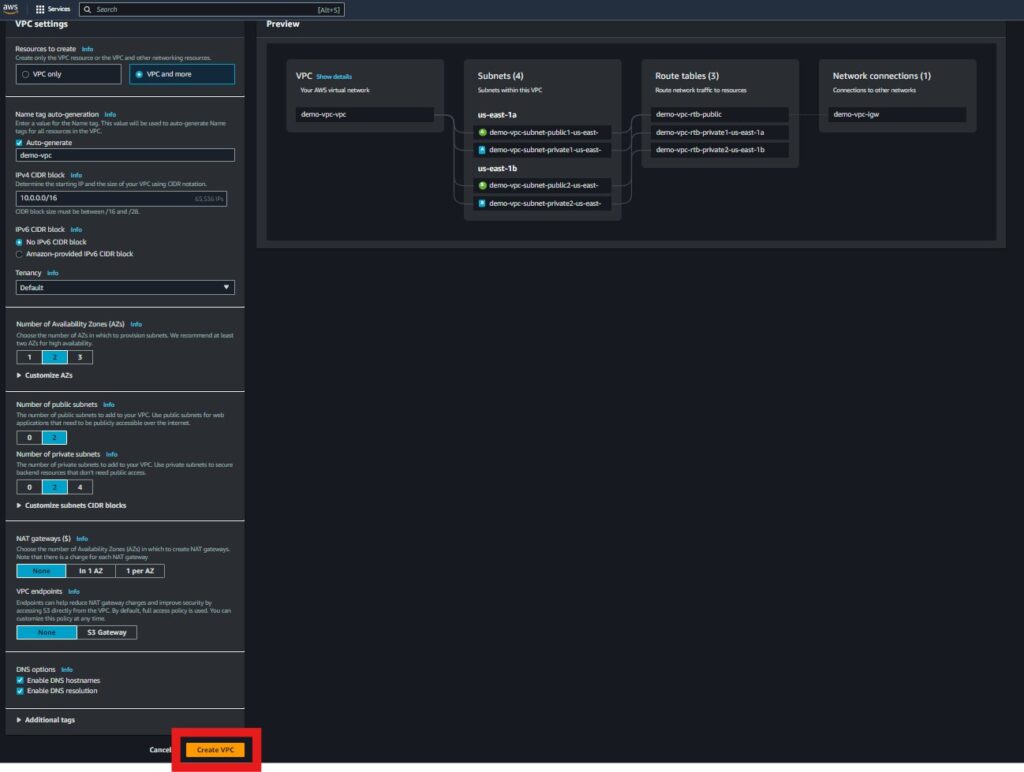Select the S3 Gateway endpoint option

click(x=107, y=632)
